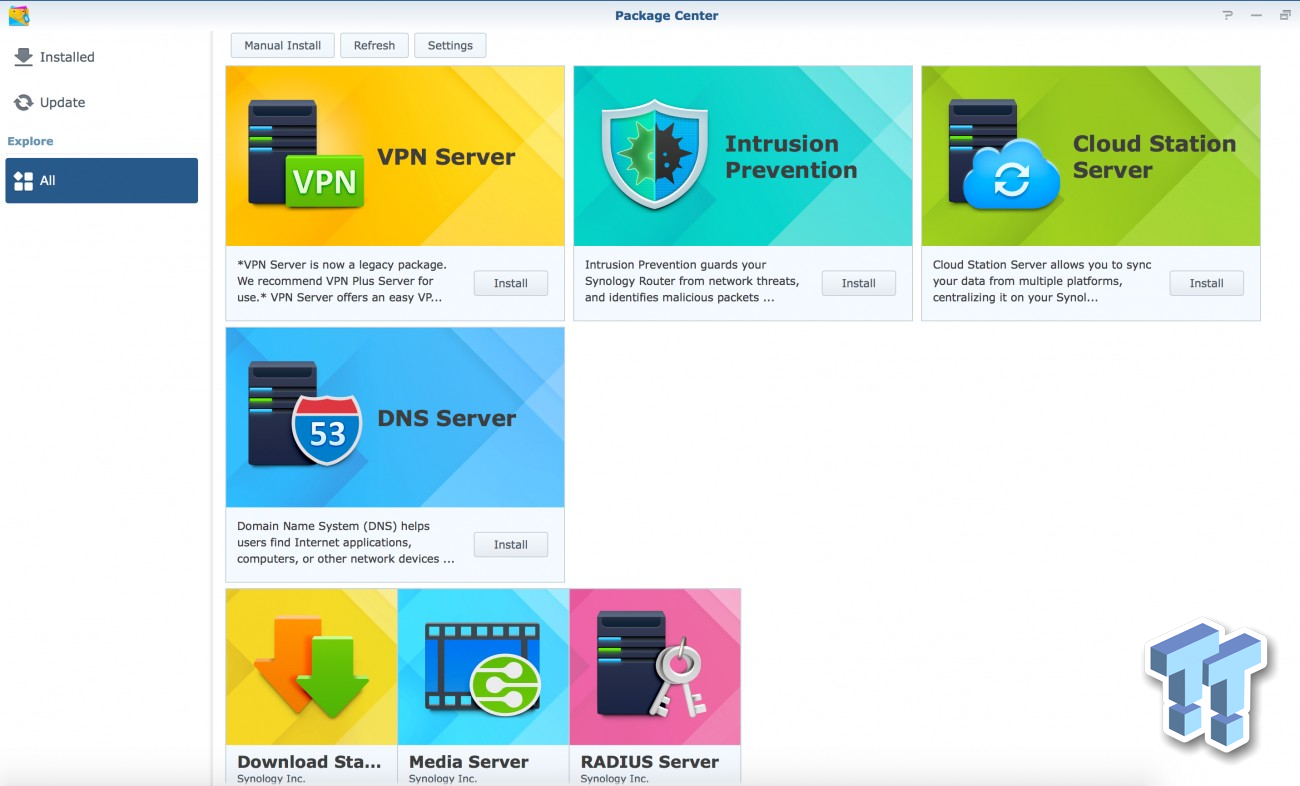Screen dimensions: 1300x786
Task: Install the VPN Server package
Action: [510, 283]
